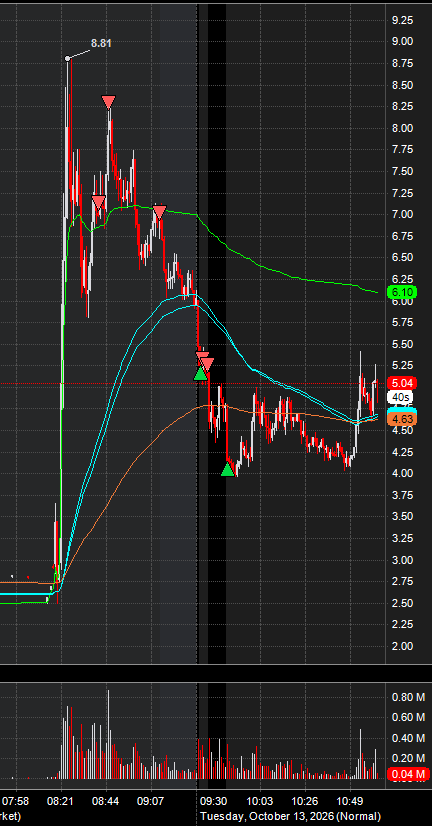
Task: Select the red 5.04 last price tag
Action: 402,383
